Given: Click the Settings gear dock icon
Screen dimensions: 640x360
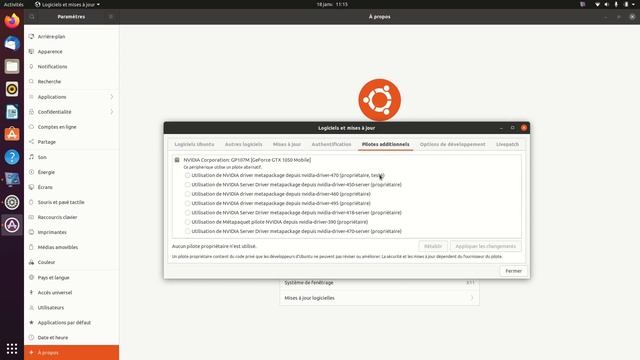Looking at the screenshot, I should [x=12, y=202].
